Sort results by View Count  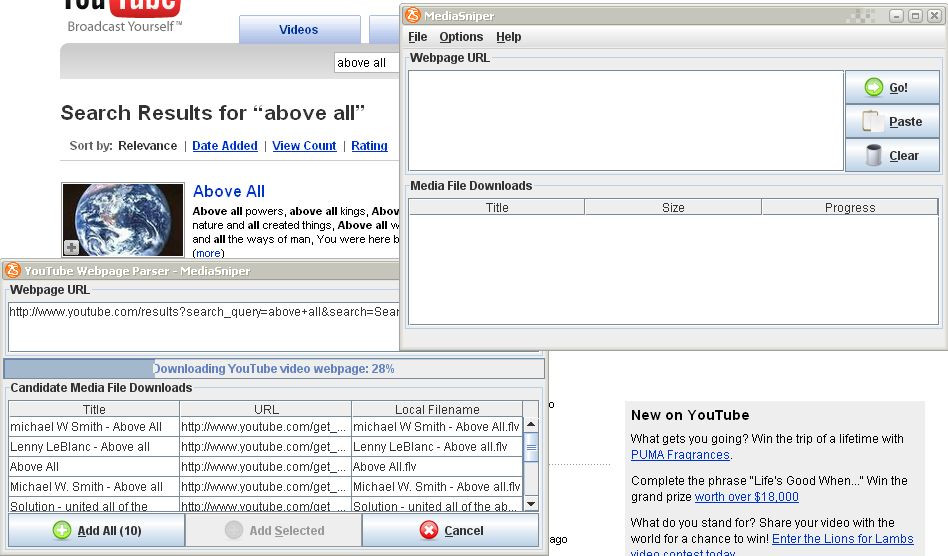click(304, 146)
